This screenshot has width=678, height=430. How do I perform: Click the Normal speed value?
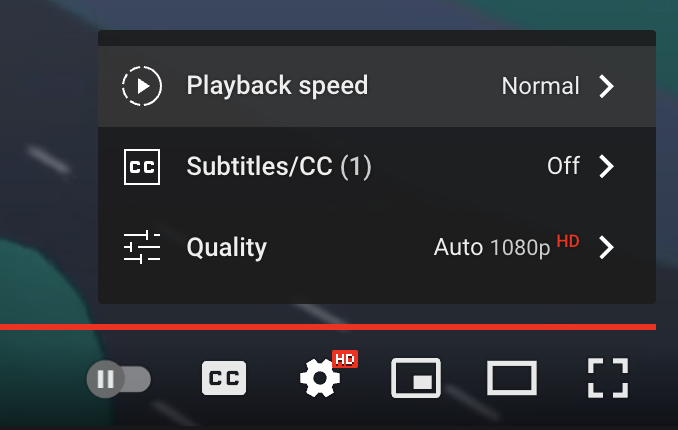point(540,86)
